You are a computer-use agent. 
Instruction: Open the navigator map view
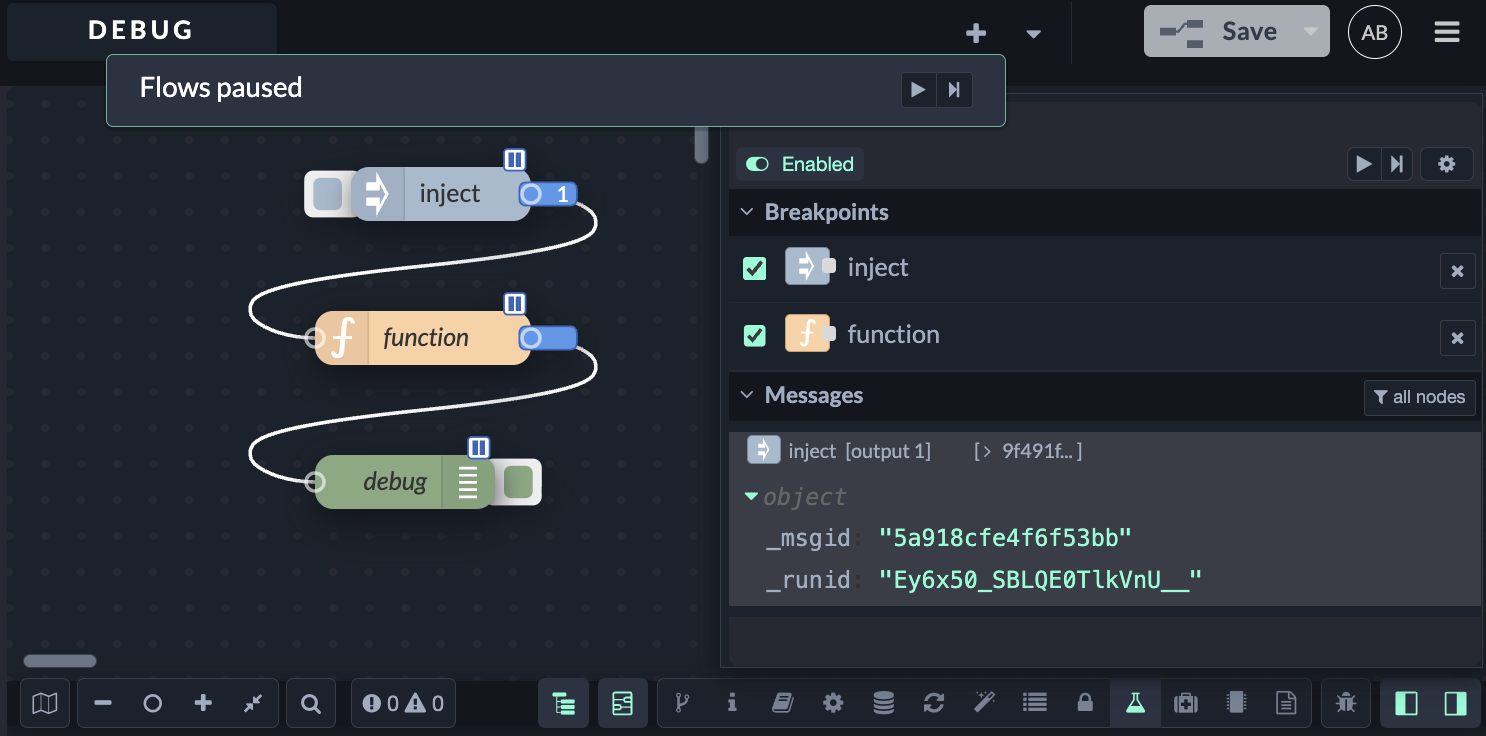(x=45, y=704)
